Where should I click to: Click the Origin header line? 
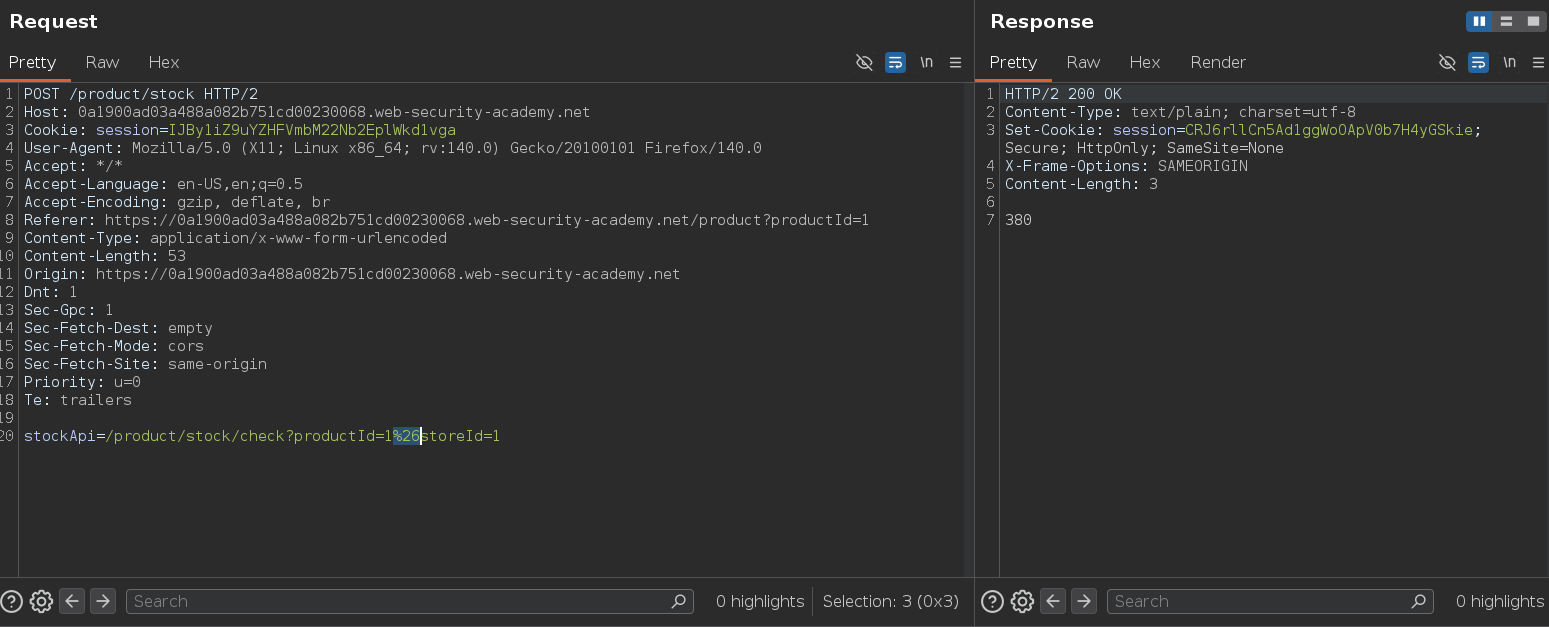coord(352,274)
